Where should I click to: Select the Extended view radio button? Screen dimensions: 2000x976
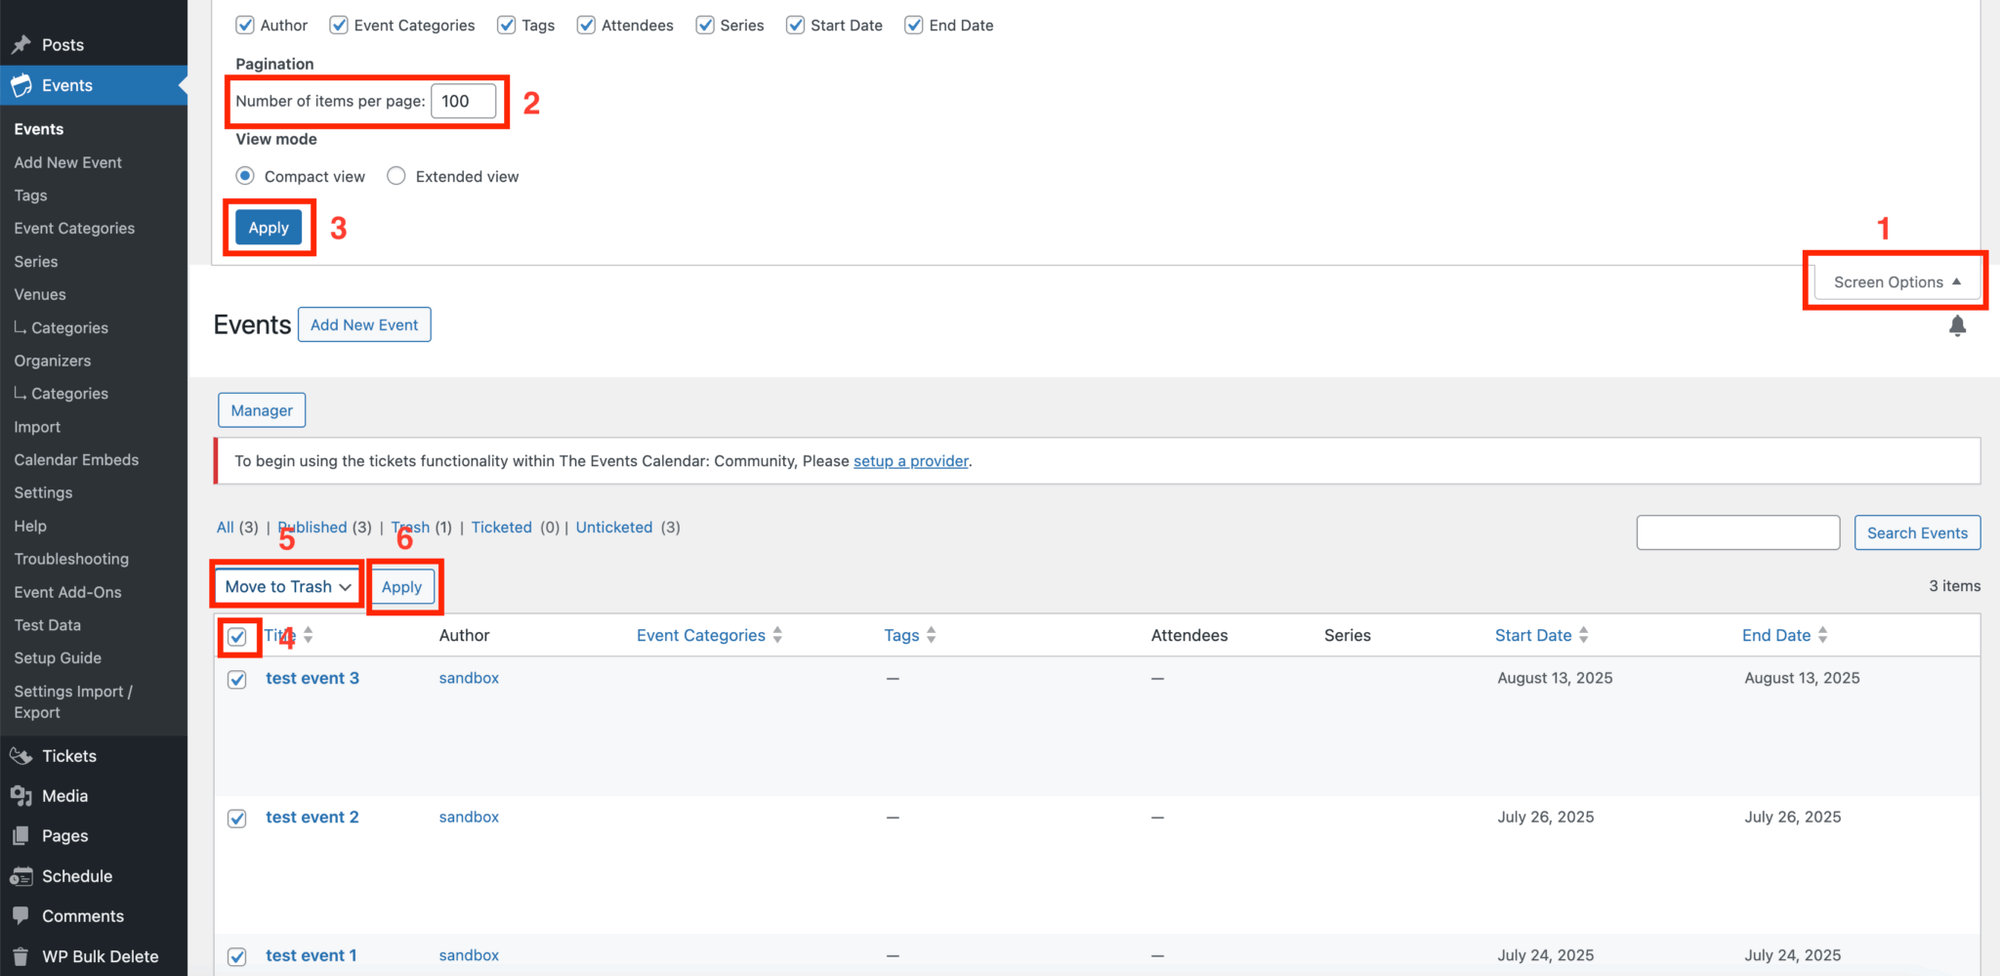click(x=396, y=175)
